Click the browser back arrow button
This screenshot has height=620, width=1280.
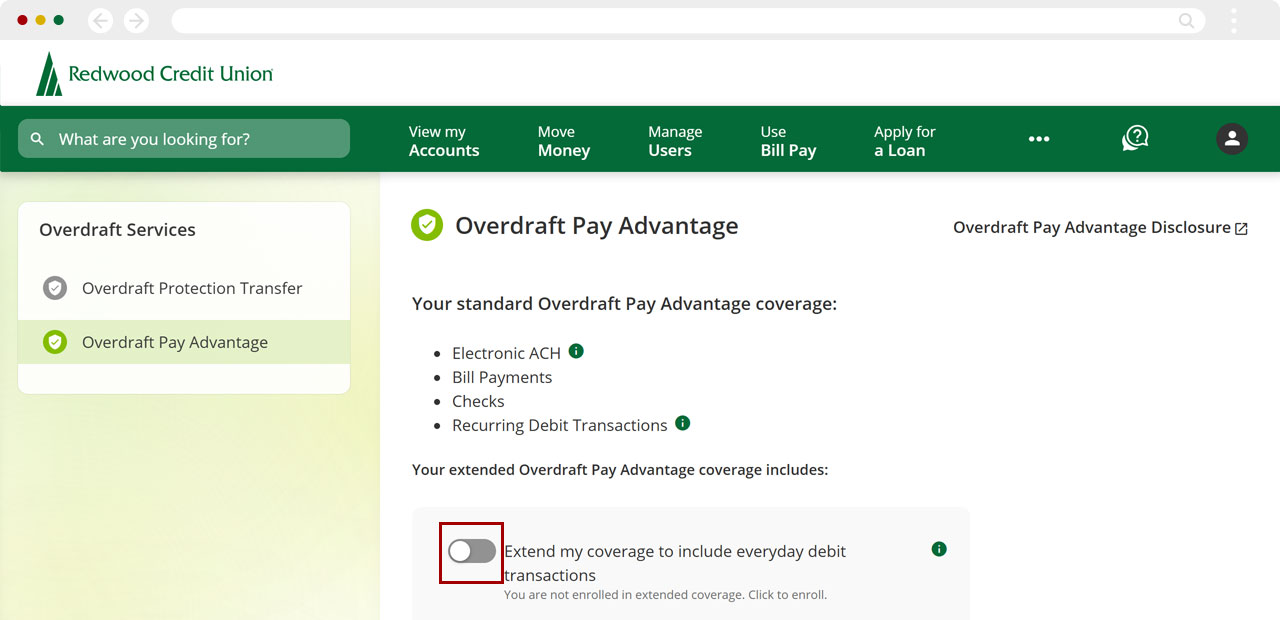(100, 20)
